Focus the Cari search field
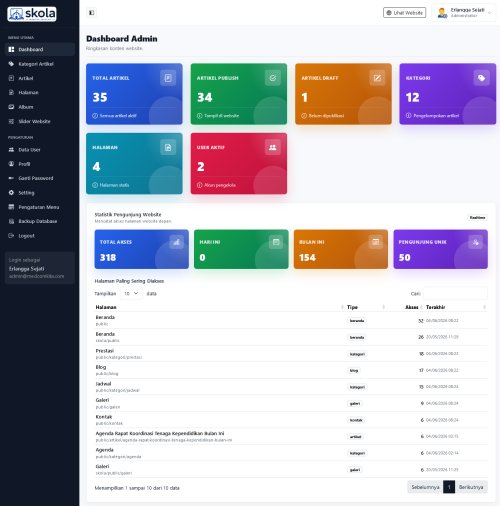Screen dimensions: 500x506 [455, 294]
